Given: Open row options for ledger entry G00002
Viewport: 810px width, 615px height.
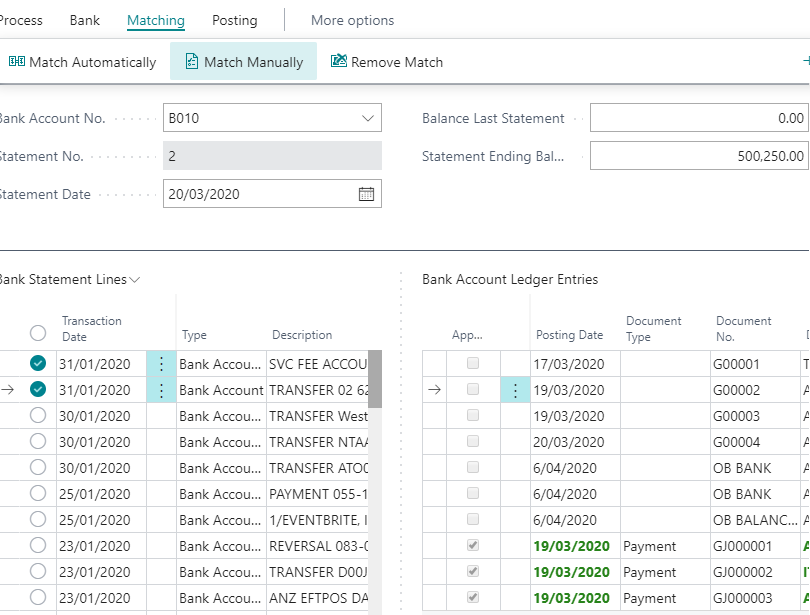Looking at the screenshot, I should tap(515, 390).
